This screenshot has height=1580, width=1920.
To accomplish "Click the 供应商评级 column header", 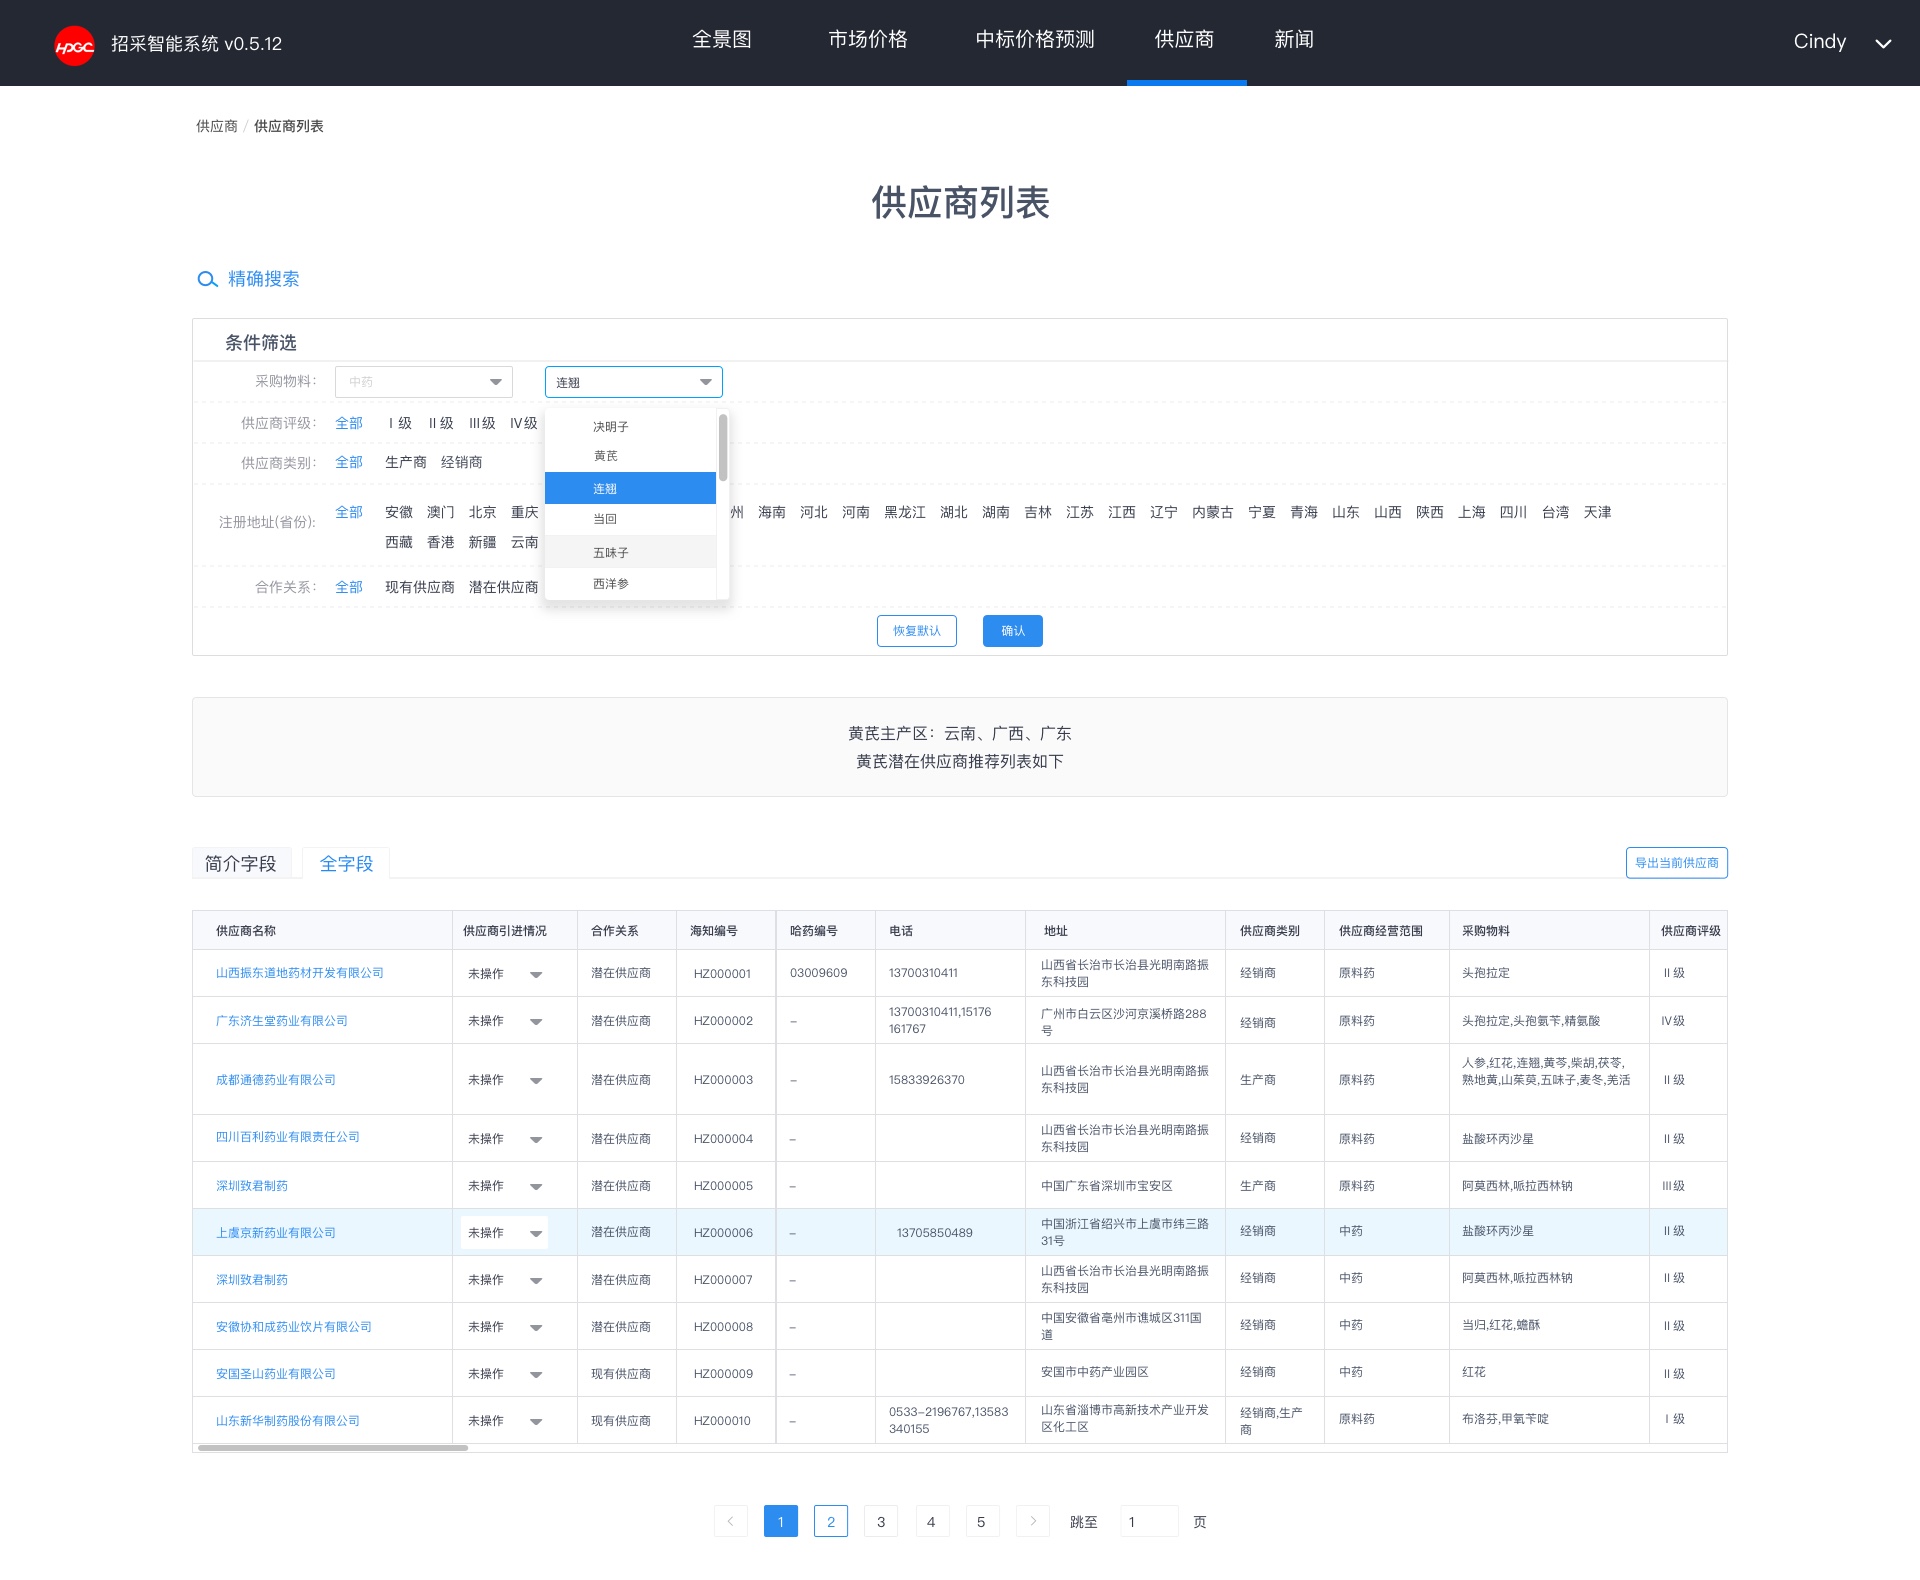I will pyautogui.click(x=1691, y=931).
